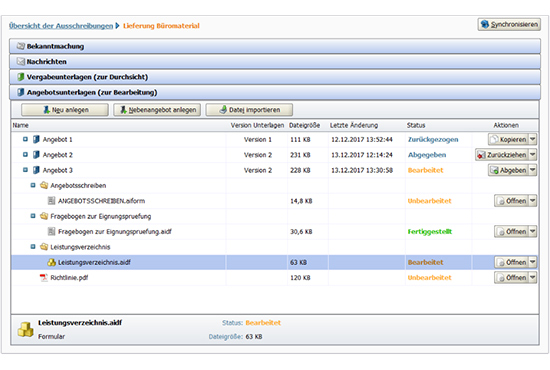Collapse the Leistungsverzeichnis folder node
Viewport: 550px width, 370px height.
(x=33, y=247)
